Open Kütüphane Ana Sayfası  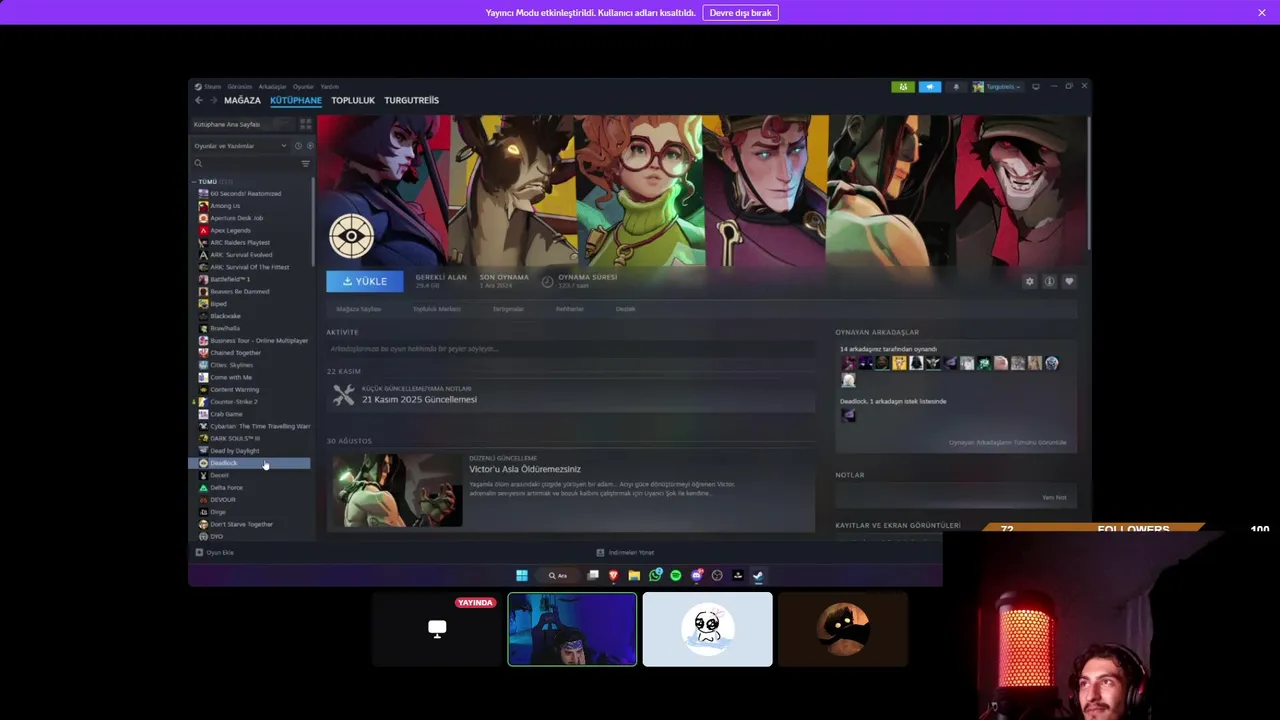point(241,124)
